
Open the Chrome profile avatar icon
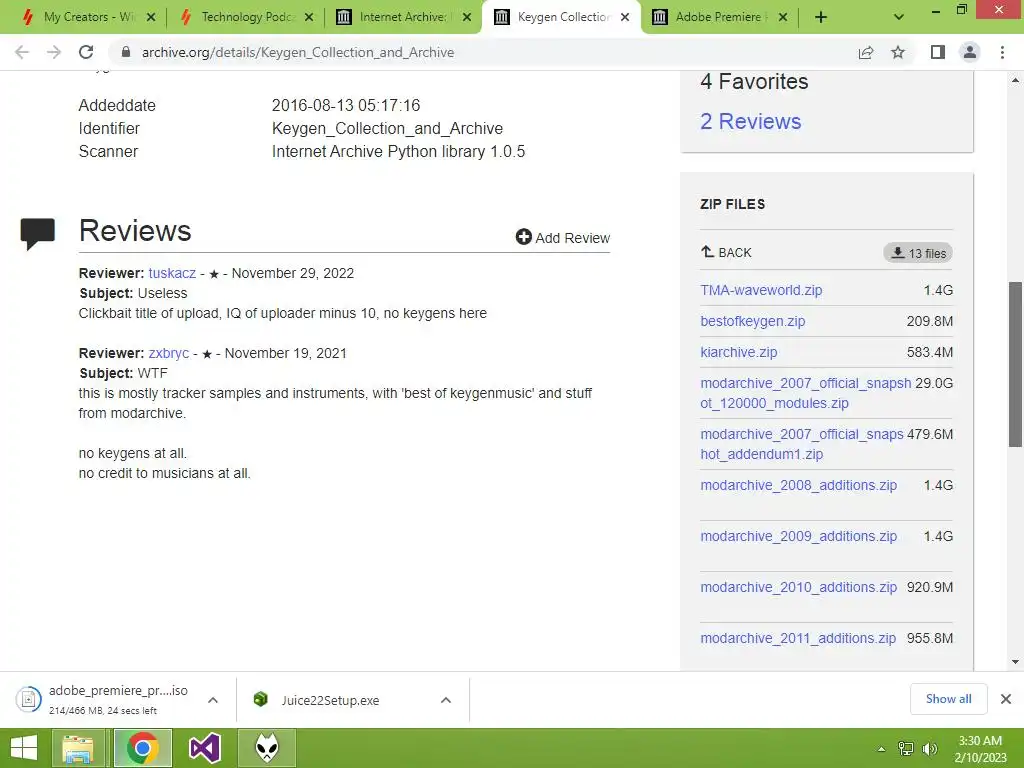[970, 52]
